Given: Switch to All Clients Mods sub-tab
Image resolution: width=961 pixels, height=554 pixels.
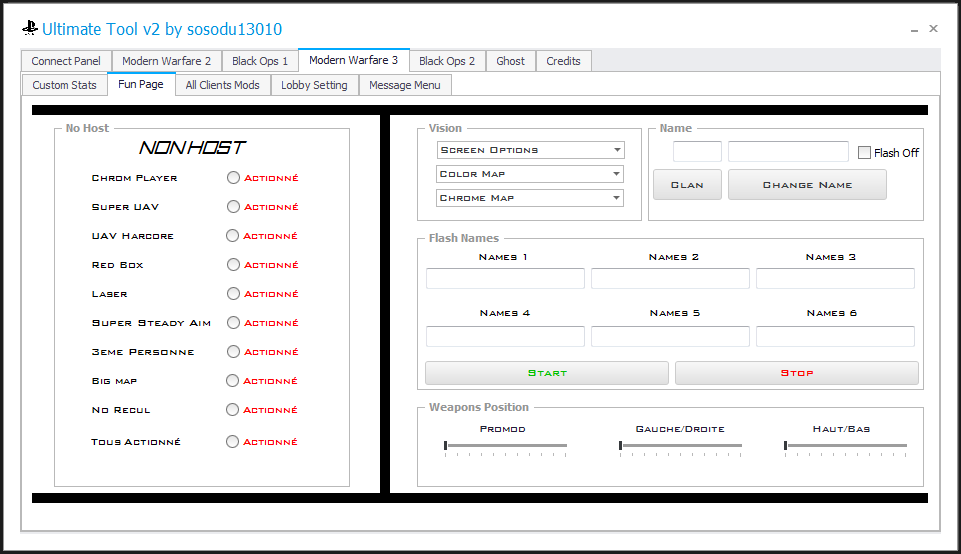Looking at the screenshot, I should pyautogui.click(x=222, y=85).
